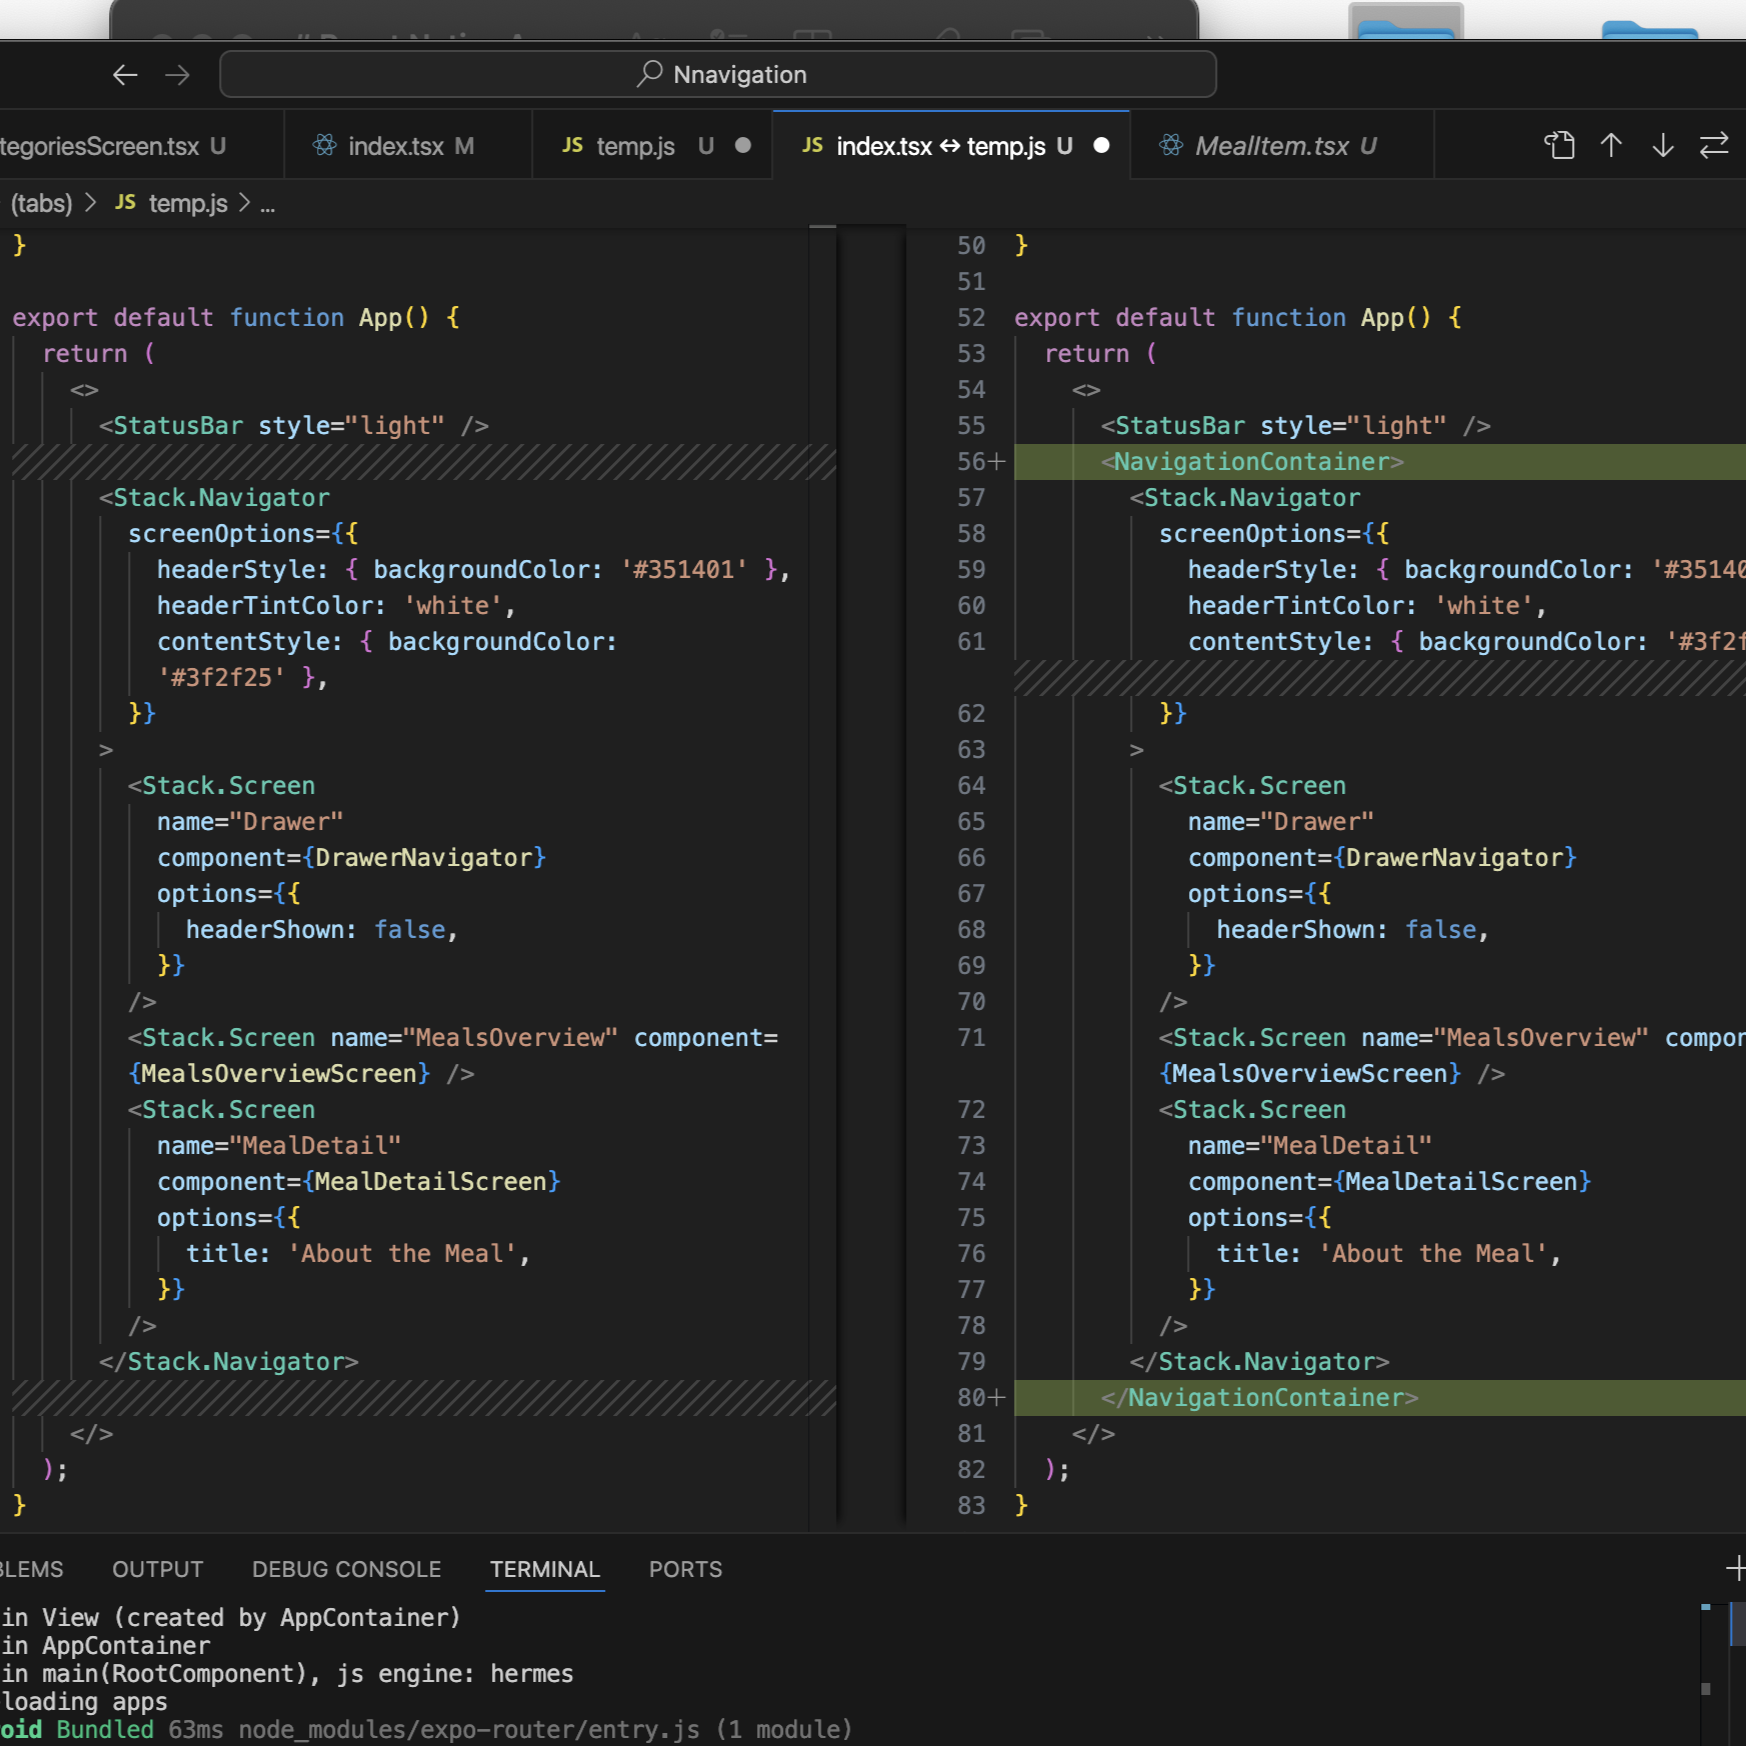Close temp.js tab via unsaved dot
This screenshot has width=1746, height=1746.
743,146
